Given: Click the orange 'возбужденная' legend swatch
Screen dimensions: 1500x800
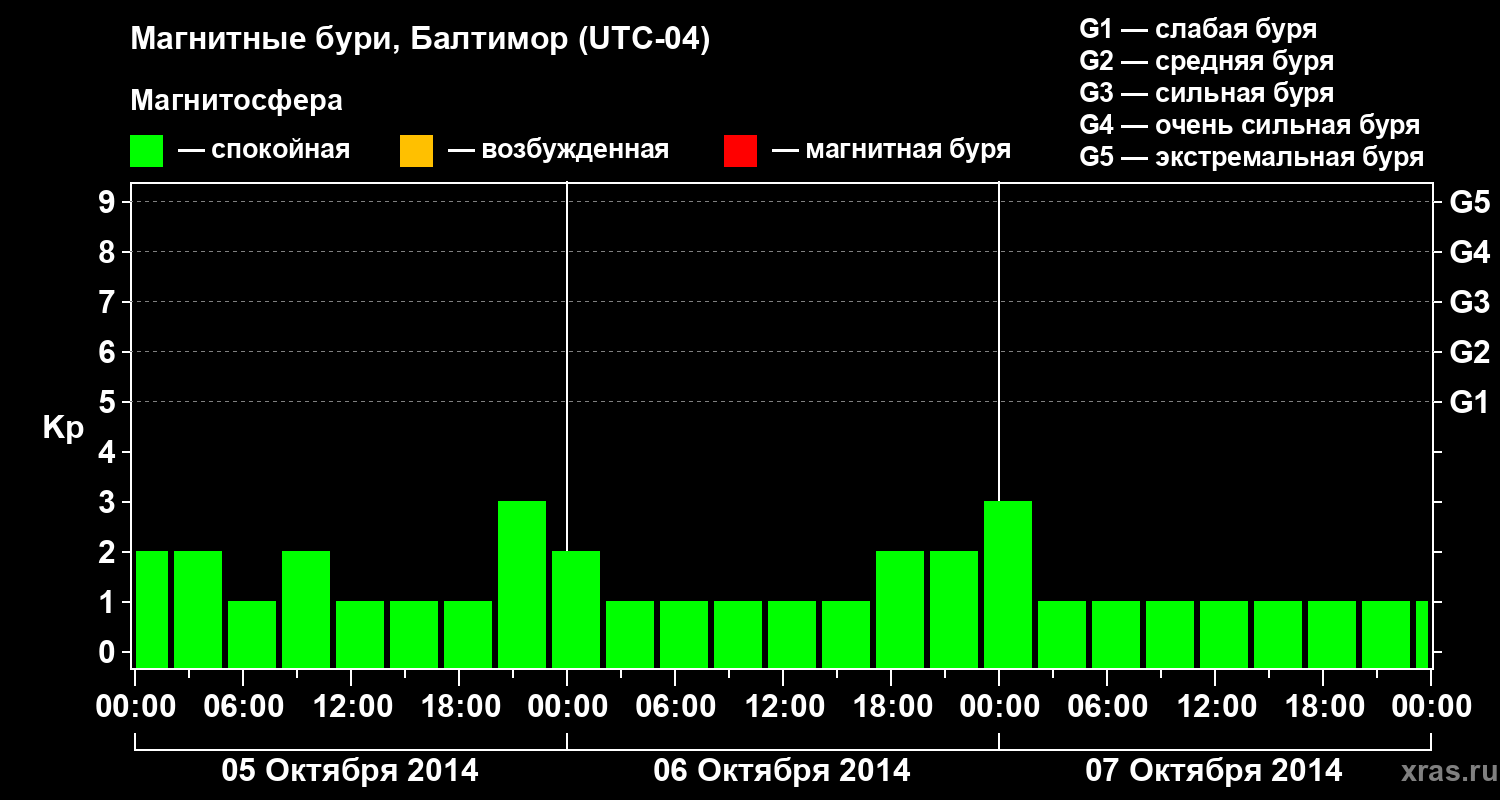Looking at the screenshot, I should (416, 151).
